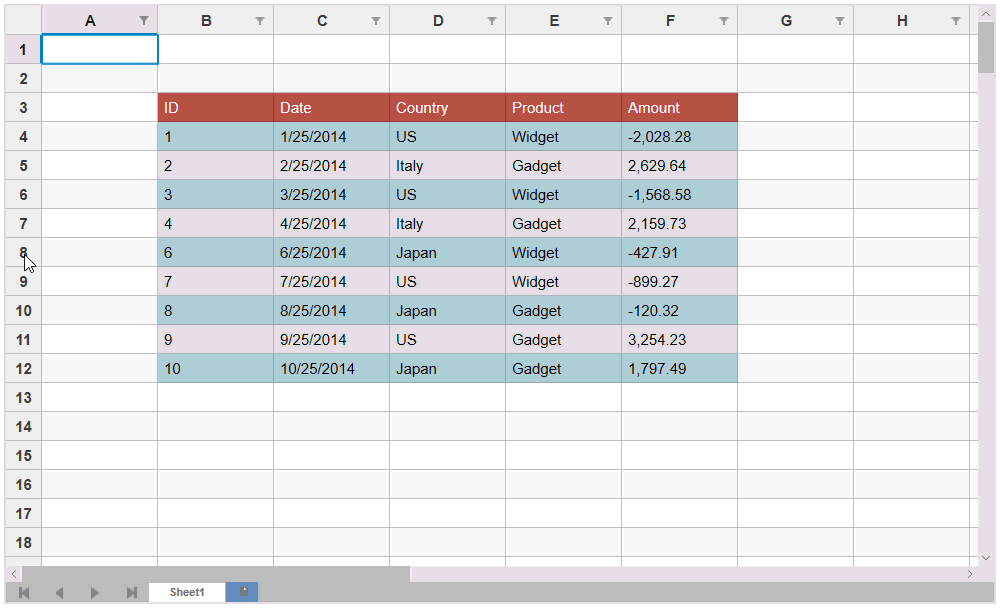Open the filter dropdown on column B

click(260, 21)
